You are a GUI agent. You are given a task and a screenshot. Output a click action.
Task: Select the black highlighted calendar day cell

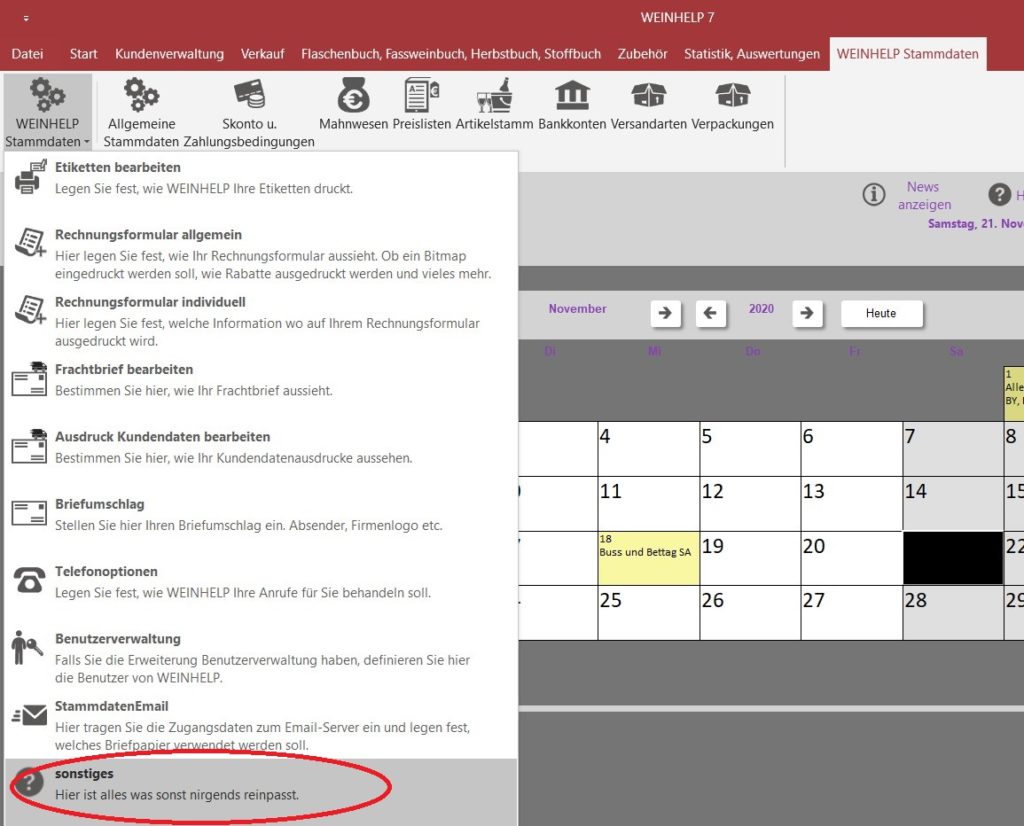[x=952, y=558]
